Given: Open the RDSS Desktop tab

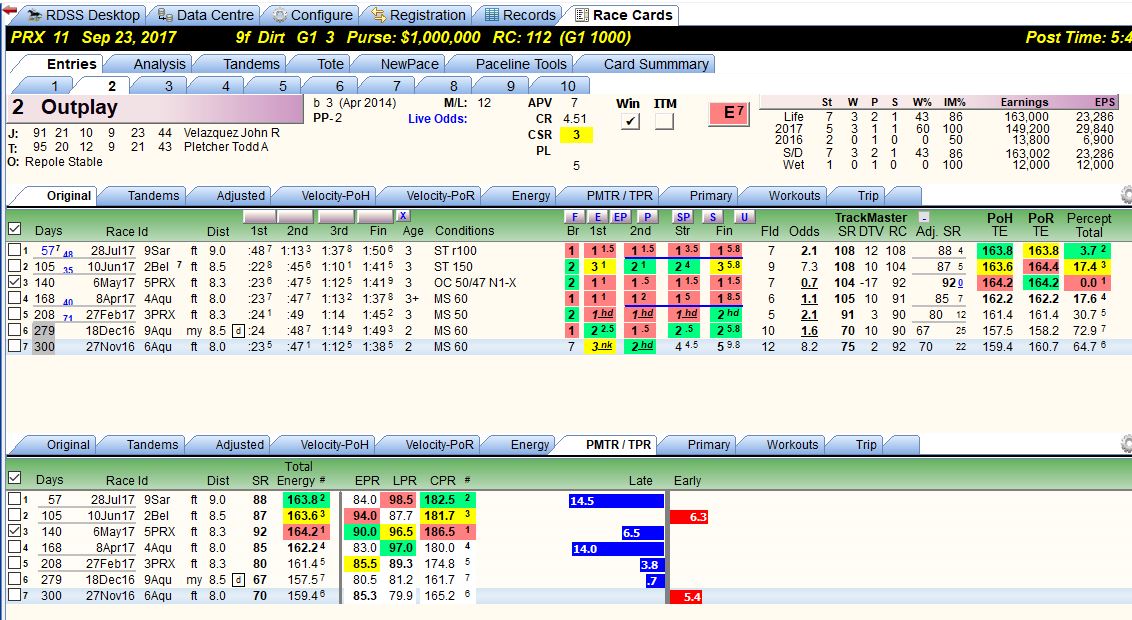Looking at the screenshot, I should [82, 15].
